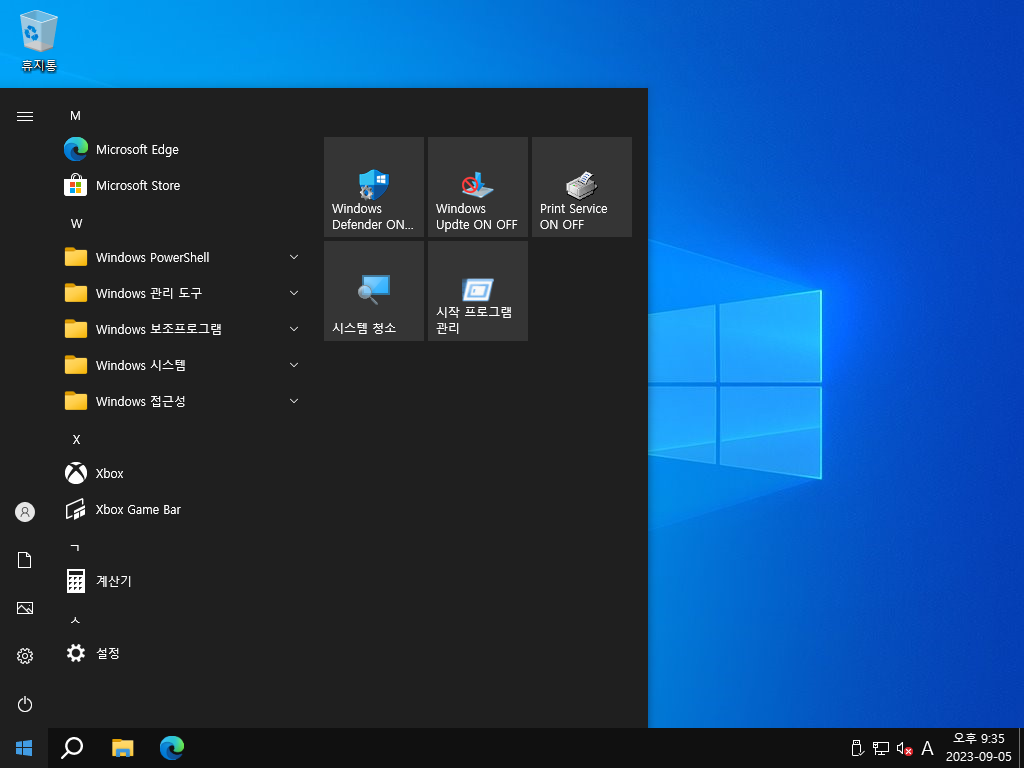This screenshot has width=1024, height=768.
Task: Open taskbar Search magnifier
Action: 72,748
